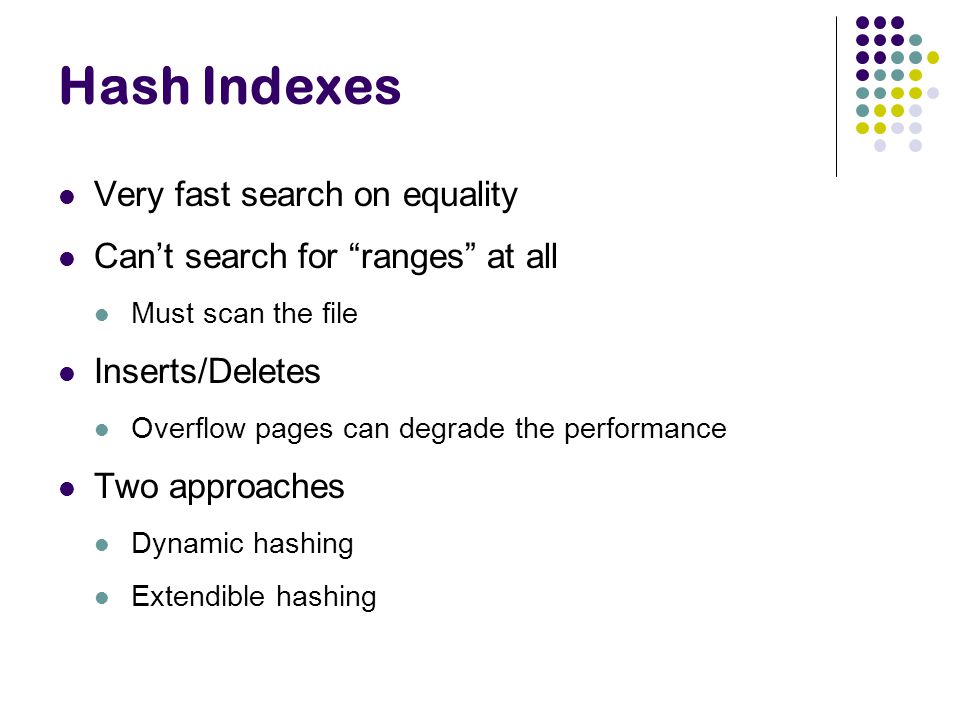960x720 pixels.
Task: Click the yellow dot in the decoration's third row
Action: click(933, 58)
